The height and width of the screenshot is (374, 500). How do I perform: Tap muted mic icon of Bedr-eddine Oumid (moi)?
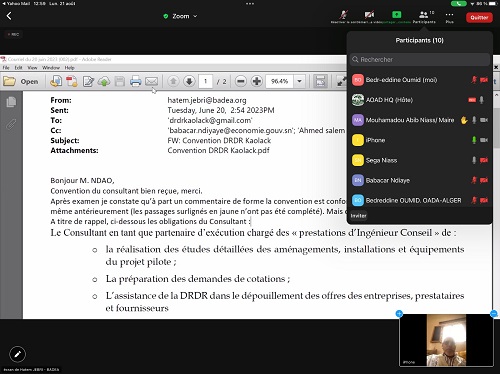474,80
